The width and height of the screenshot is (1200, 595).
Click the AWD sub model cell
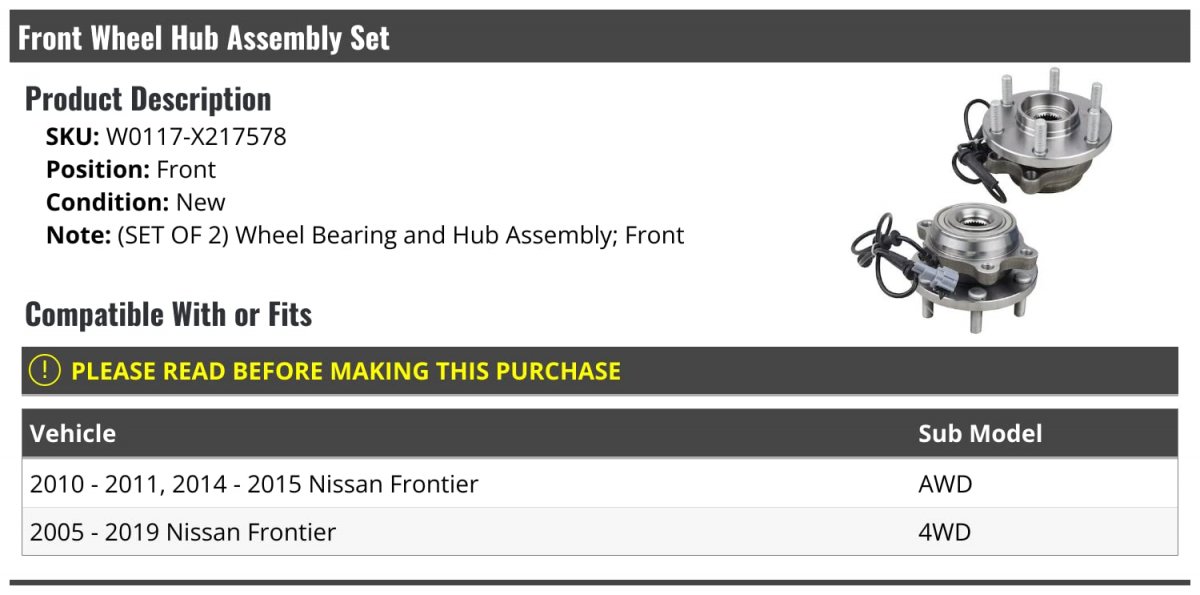(x=945, y=484)
